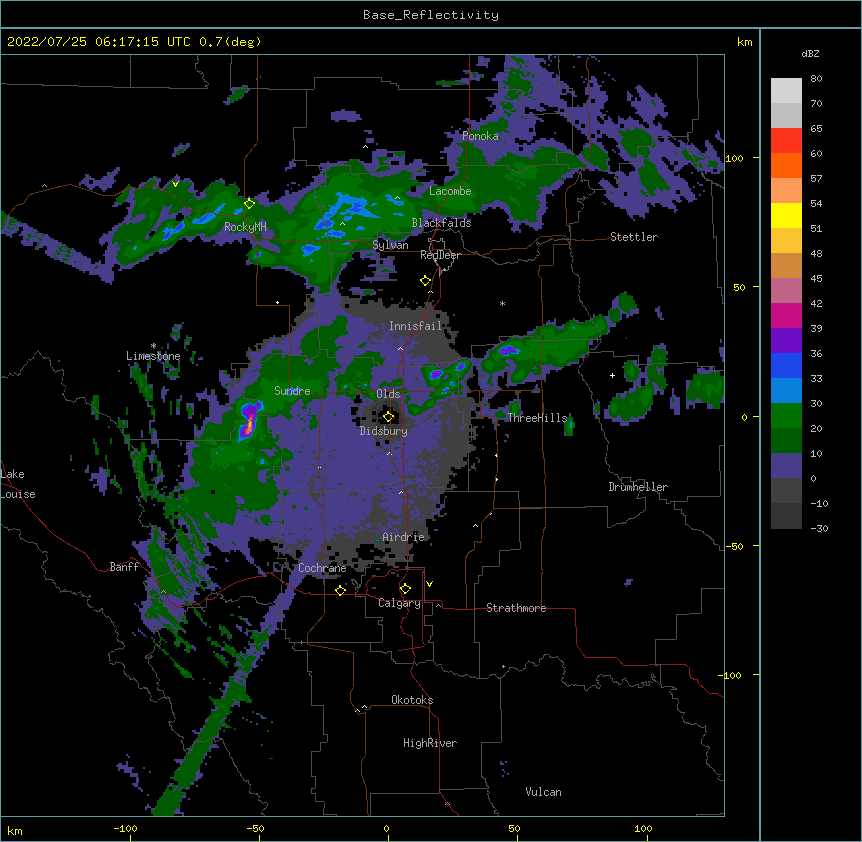Click the Cochrane label
Viewport: 862px width, 842px height.
tap(322, 568)
